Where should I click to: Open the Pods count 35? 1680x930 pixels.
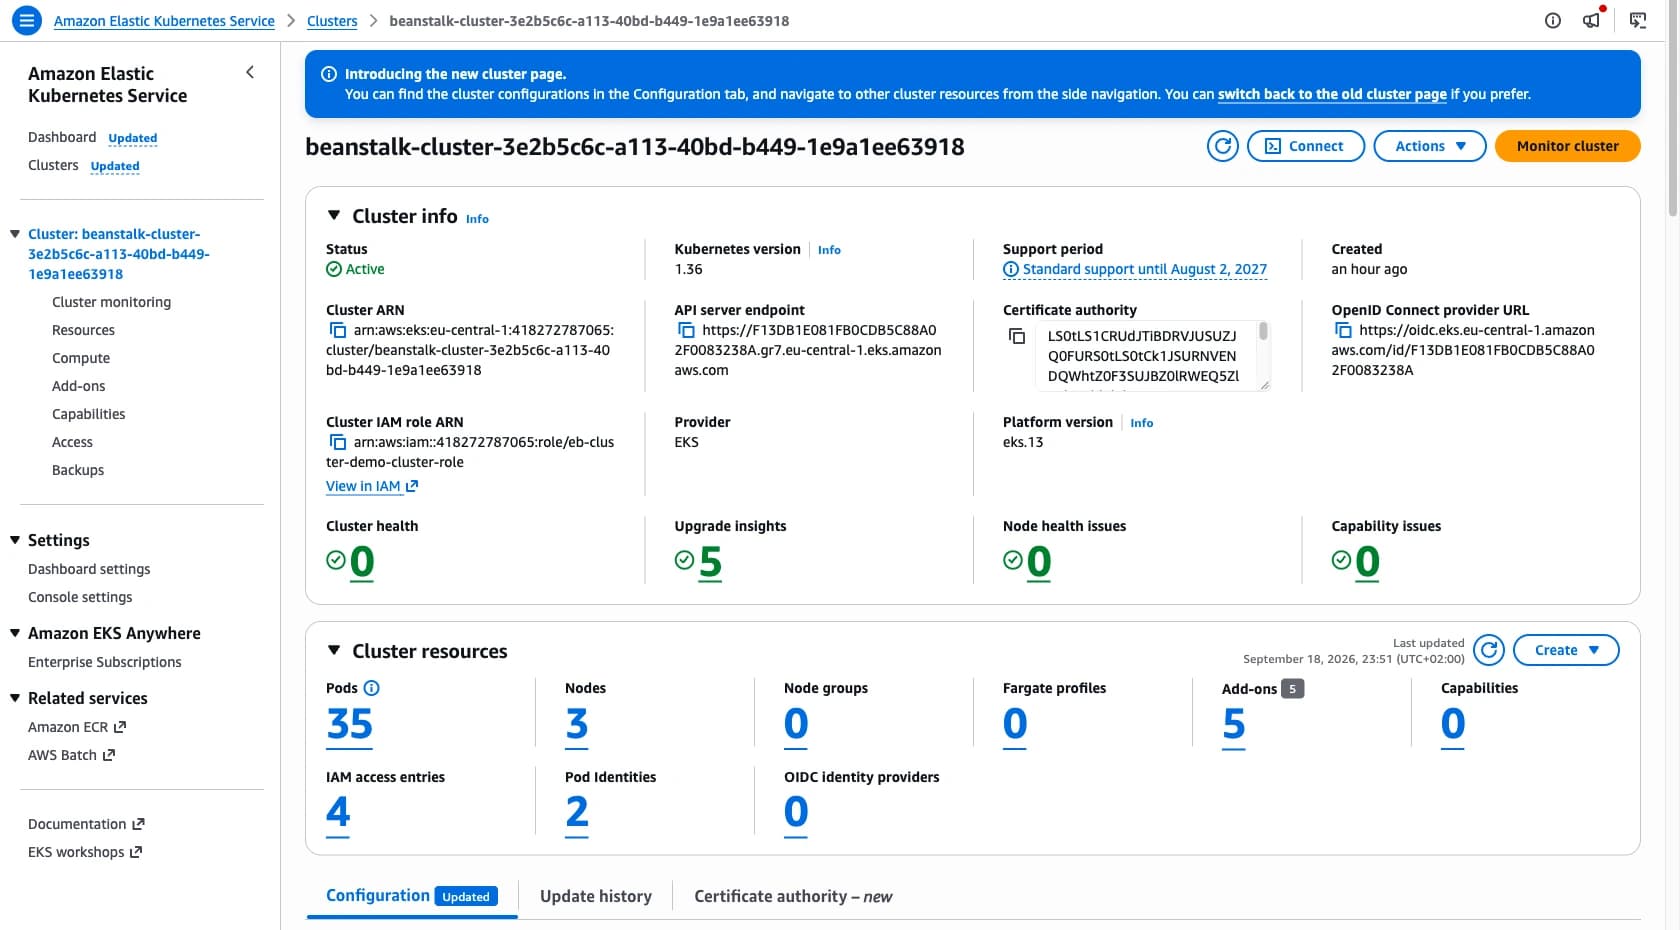(349, 724)
